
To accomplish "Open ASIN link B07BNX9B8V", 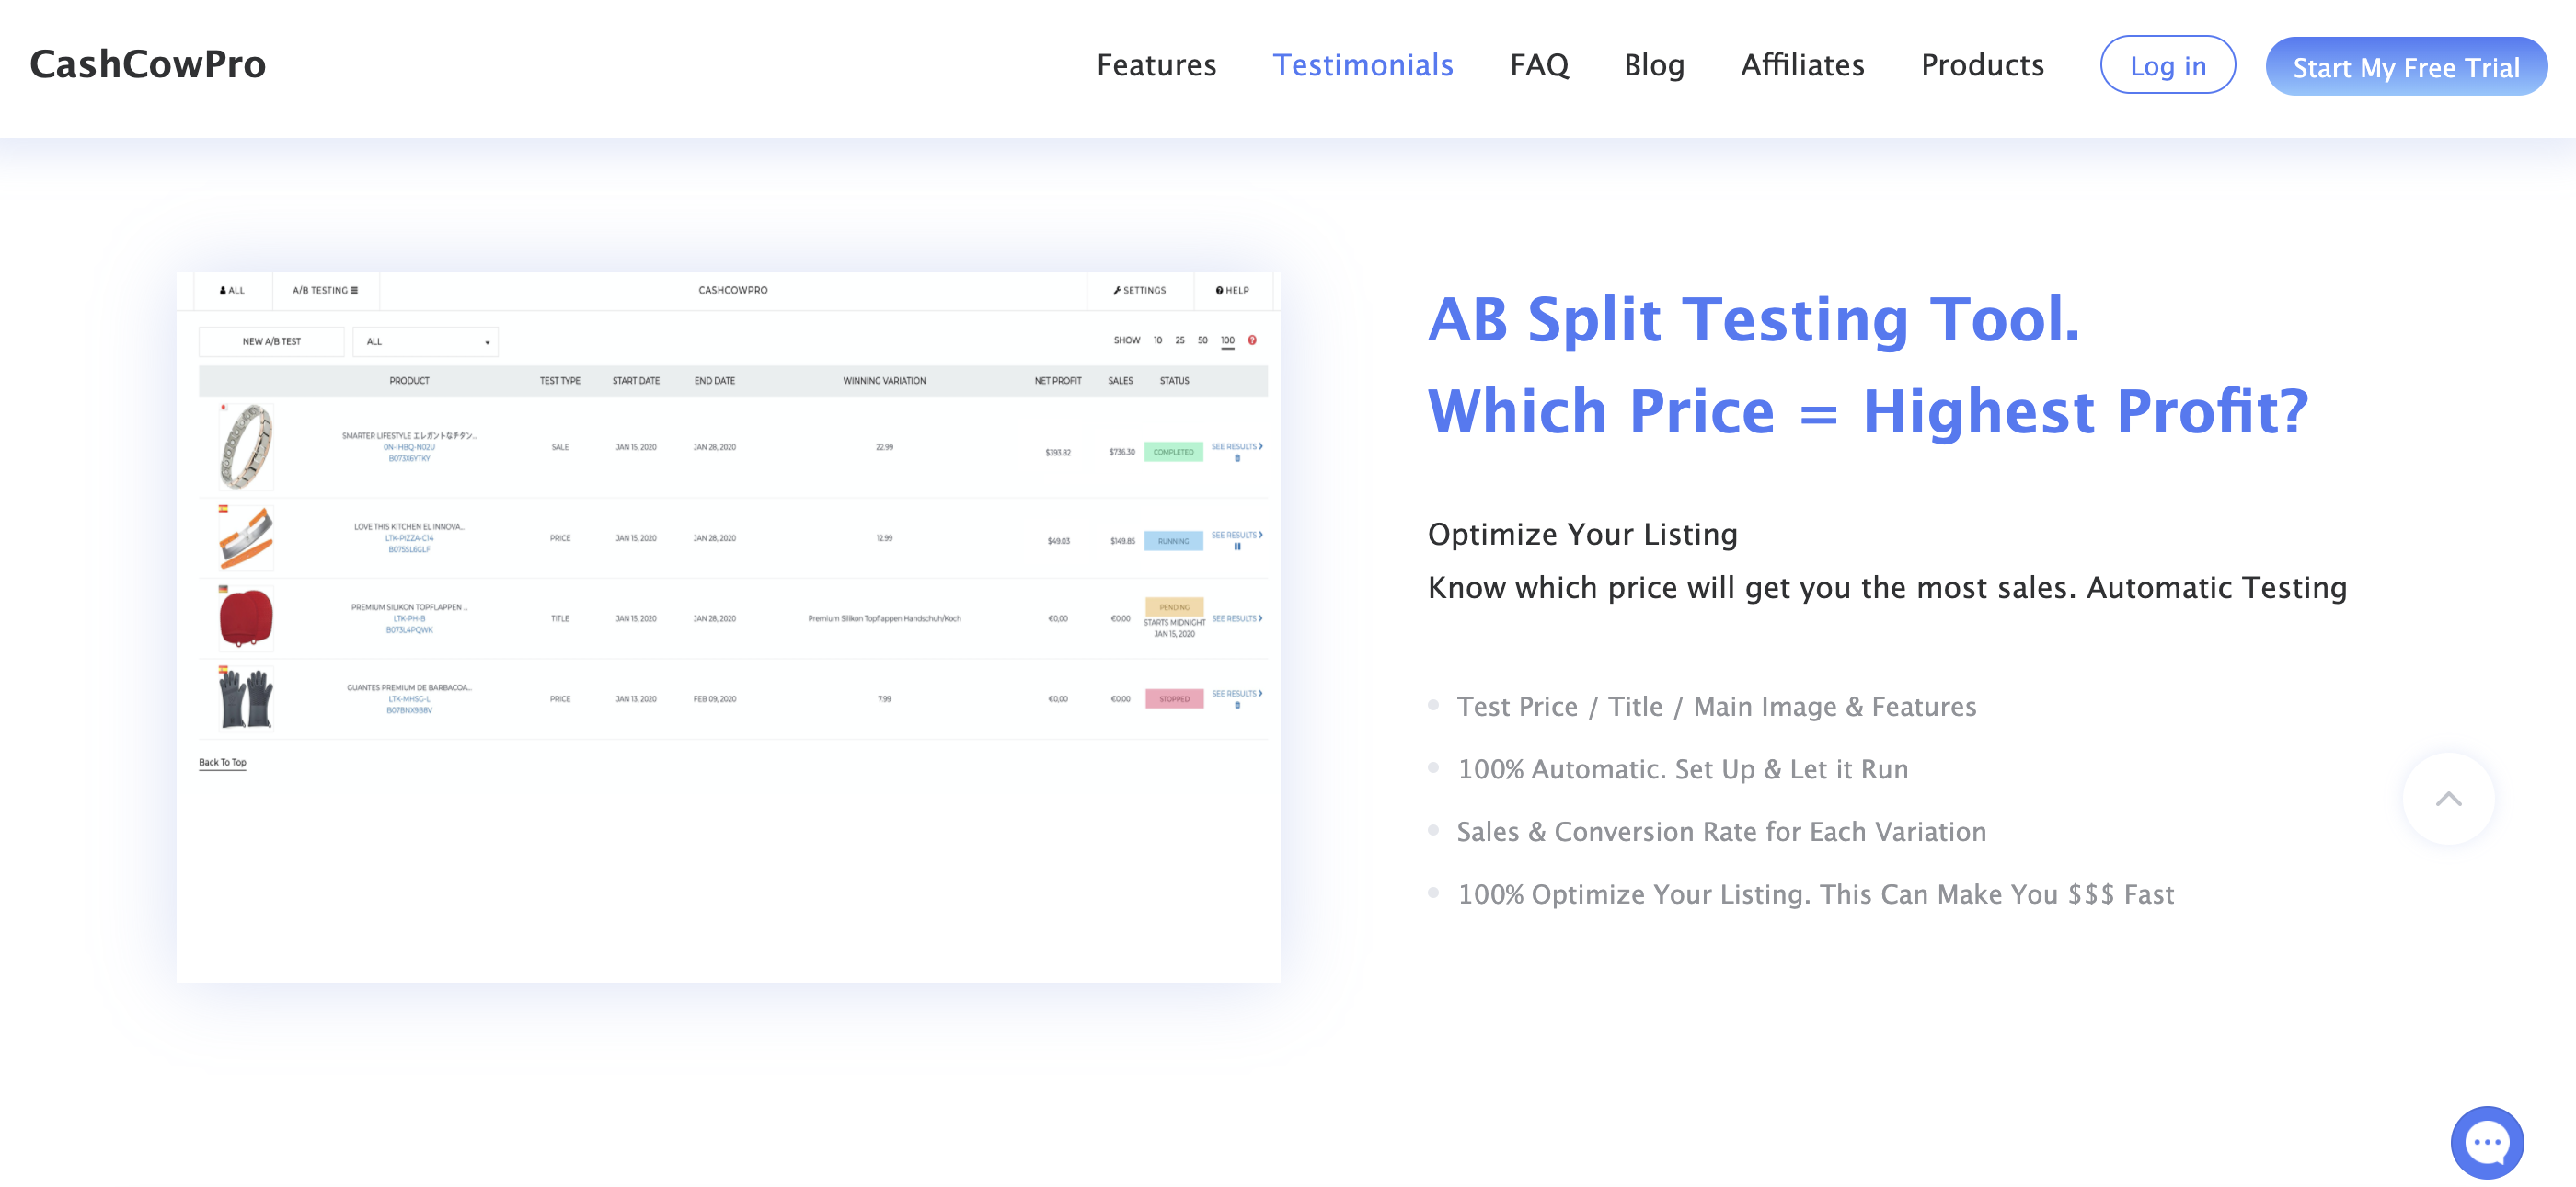I will pyautogui.click(x=409, y=710).
